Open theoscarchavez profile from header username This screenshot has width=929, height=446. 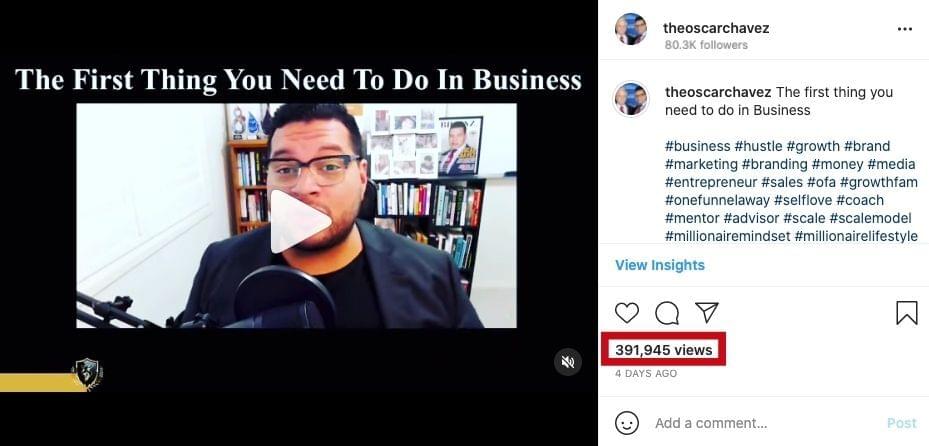click(716, 28)
